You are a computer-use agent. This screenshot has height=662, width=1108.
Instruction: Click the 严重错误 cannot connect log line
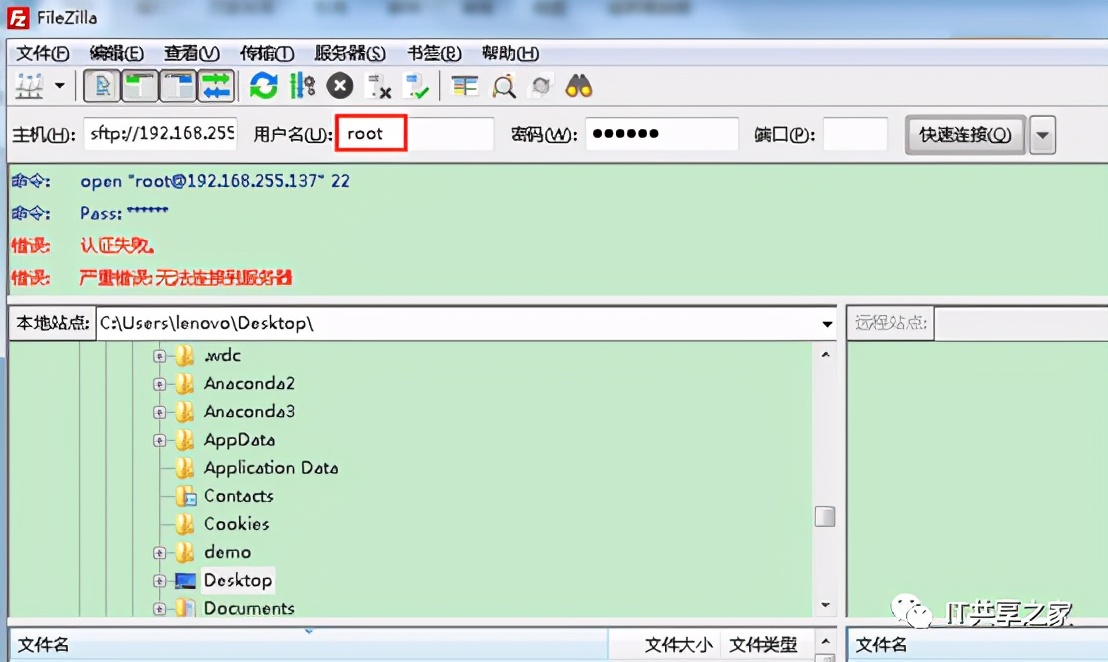tap(185, 278)
